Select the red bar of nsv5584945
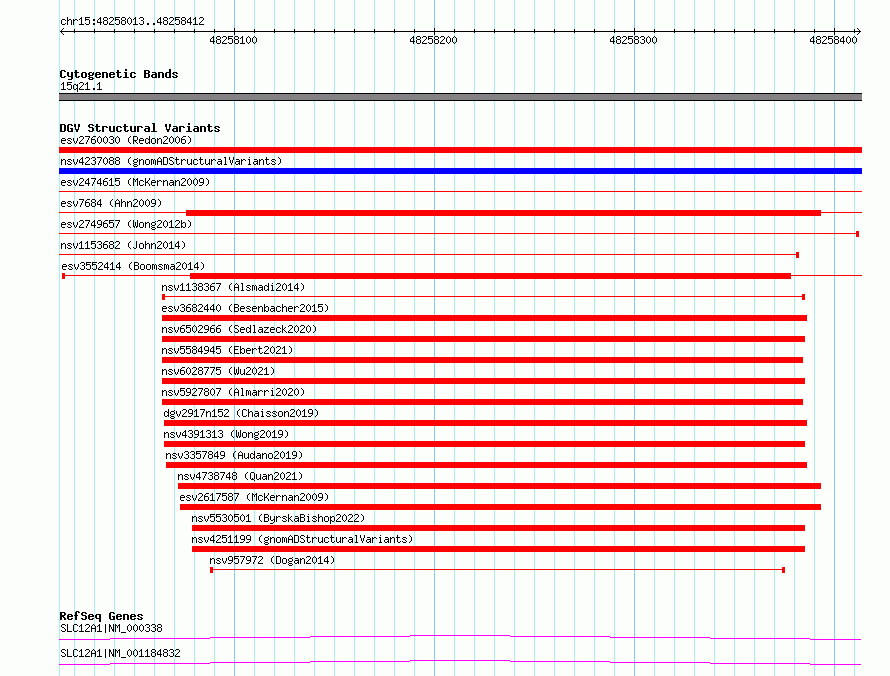The height and width of the screenshot is (676, 890). pyautogui.click(x=482, y=360)
